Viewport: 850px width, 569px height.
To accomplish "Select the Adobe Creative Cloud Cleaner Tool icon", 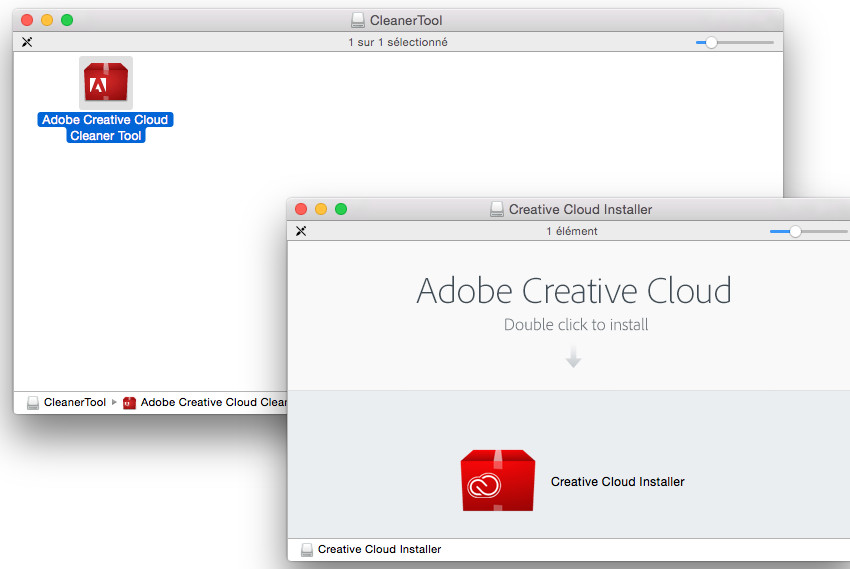I will [x=106, y=82].
